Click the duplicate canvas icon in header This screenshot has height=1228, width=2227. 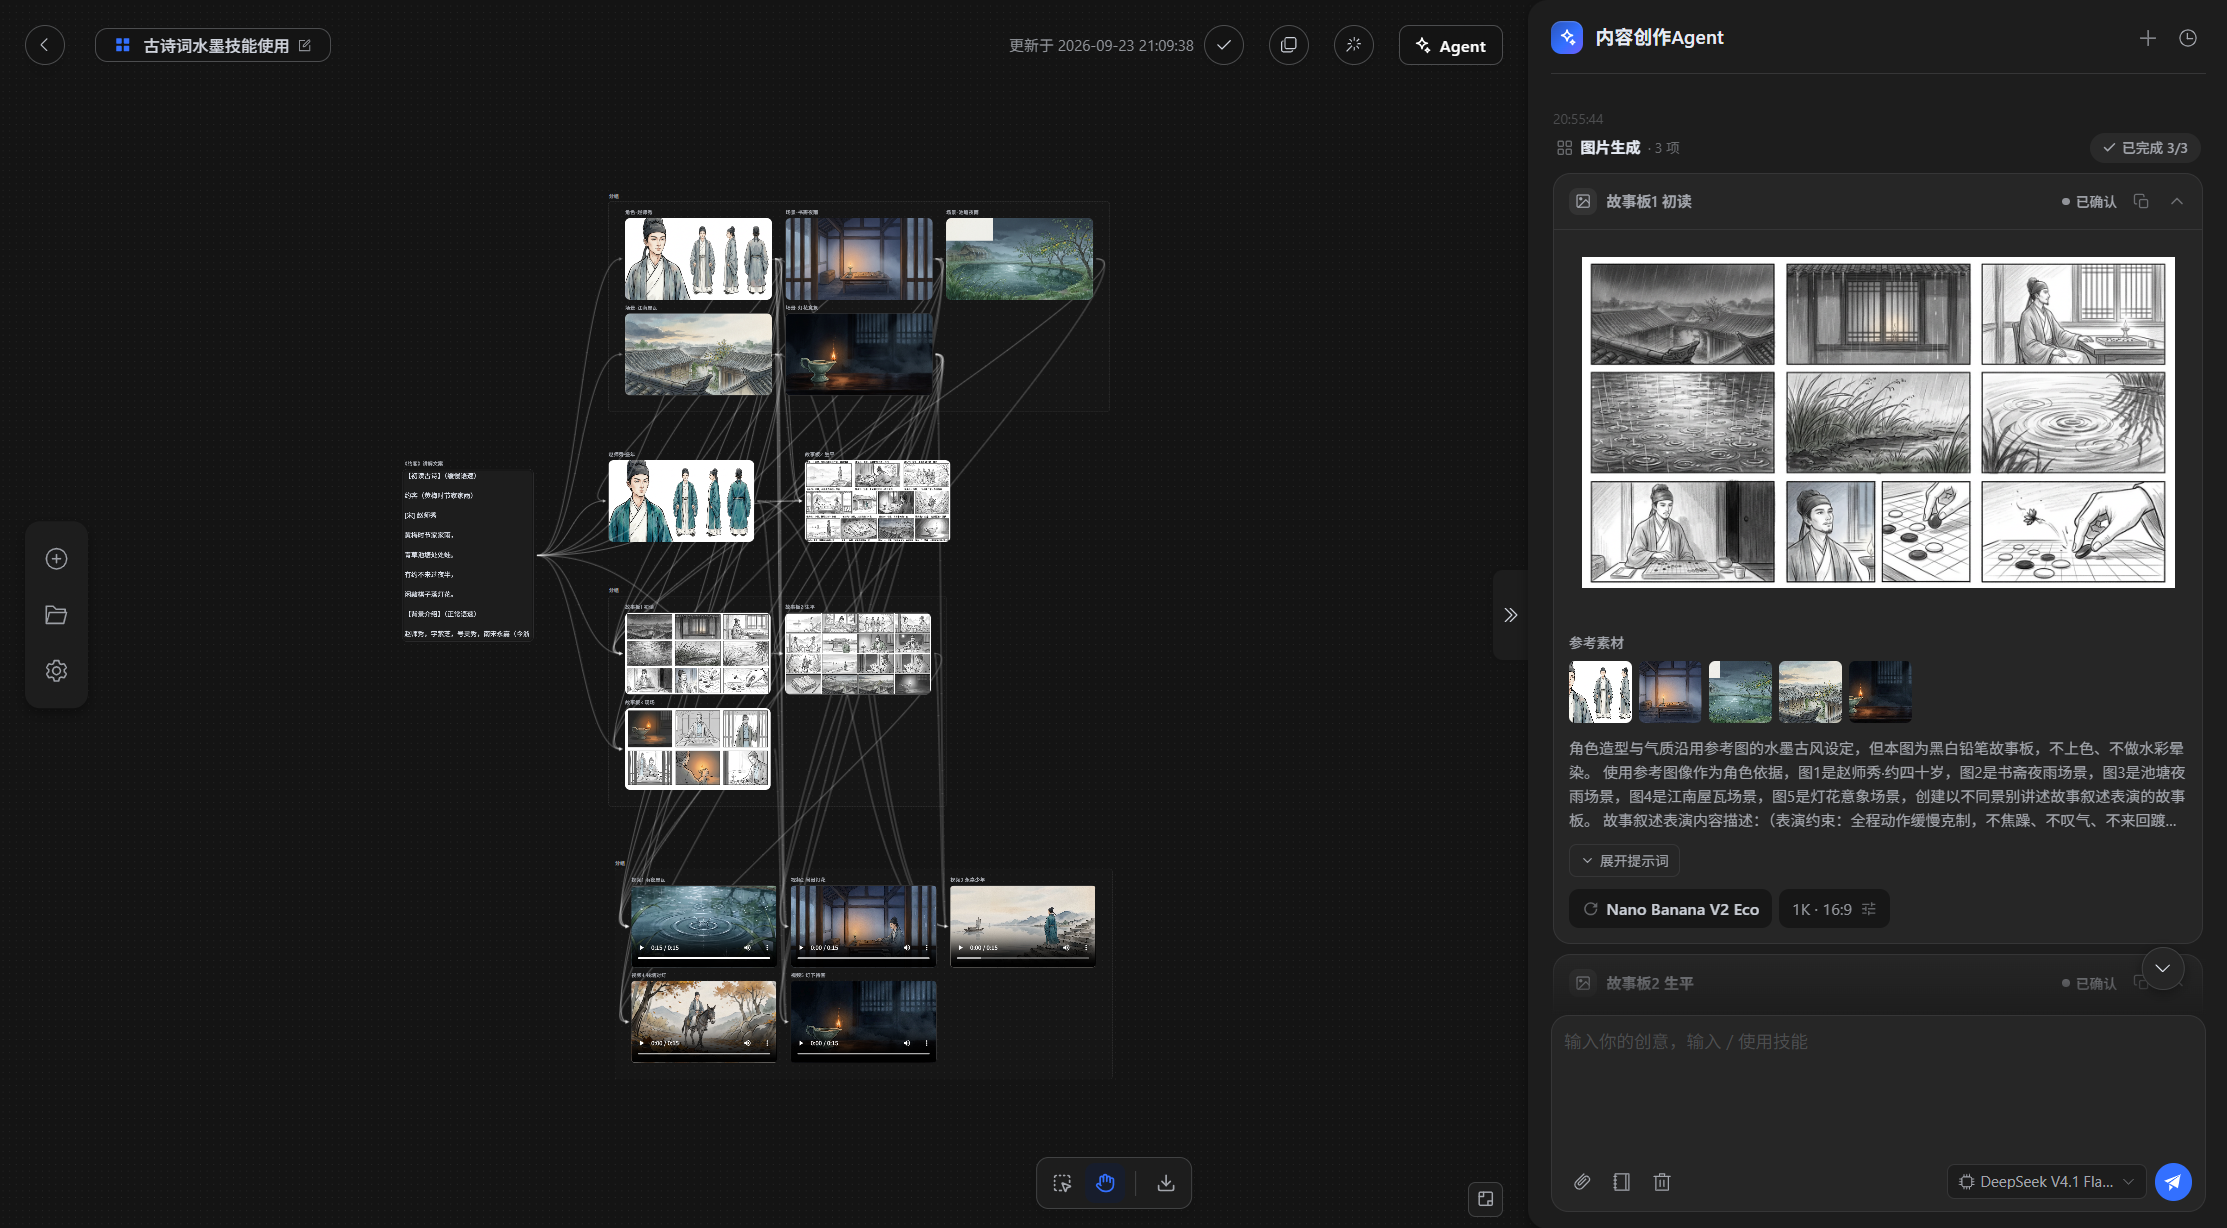click(1289, 45)
